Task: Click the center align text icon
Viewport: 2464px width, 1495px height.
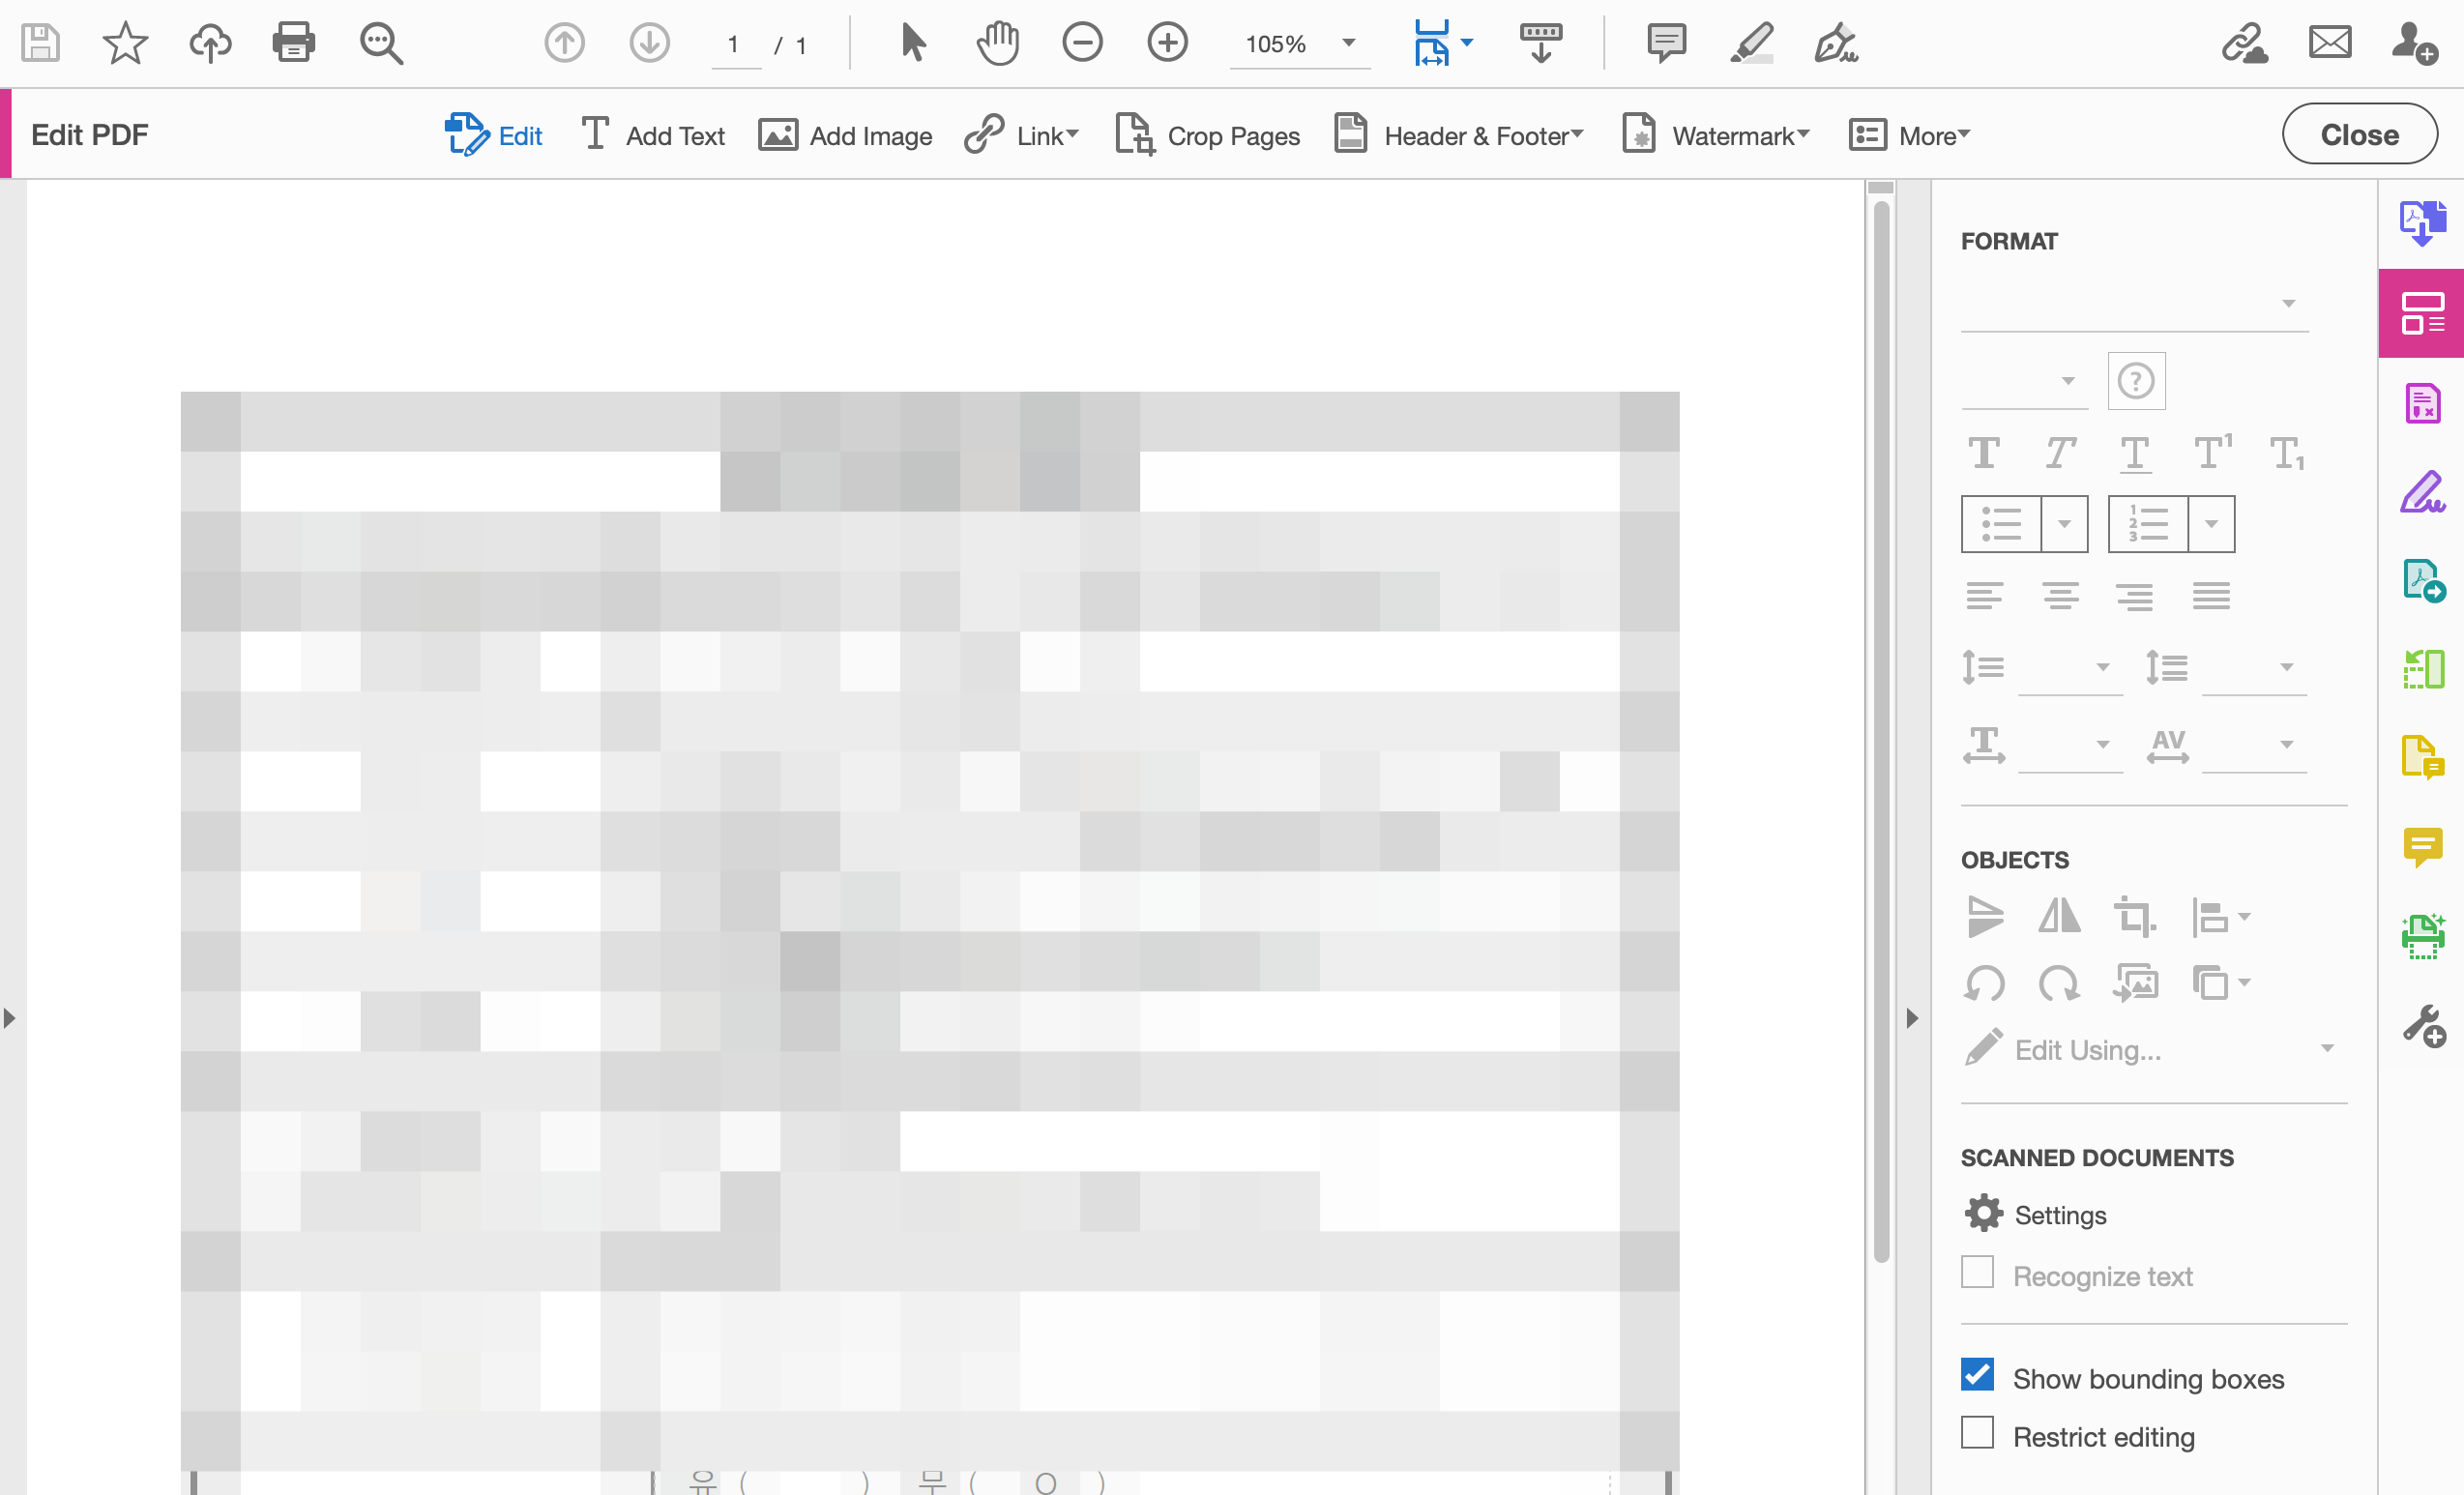Action: click(x=2060, y=596)
